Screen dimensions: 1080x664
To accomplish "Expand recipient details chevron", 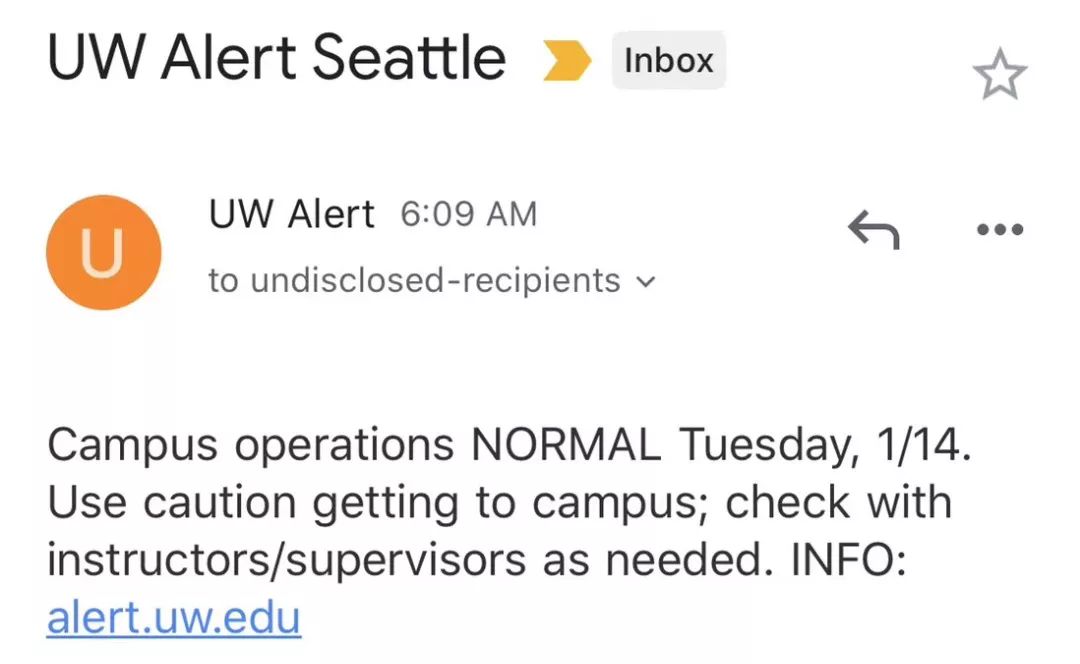I will pyautogui.click(x=646, y=282).
